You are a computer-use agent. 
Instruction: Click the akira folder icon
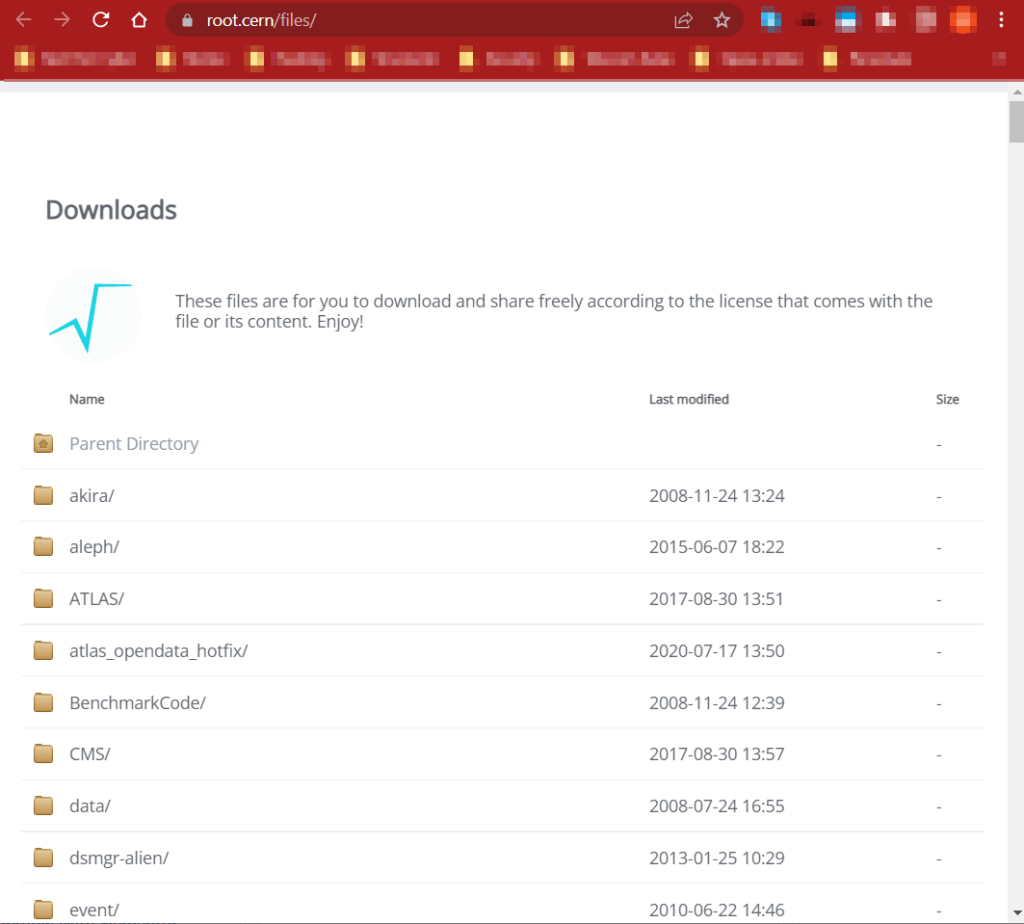(x=43, y=495)
